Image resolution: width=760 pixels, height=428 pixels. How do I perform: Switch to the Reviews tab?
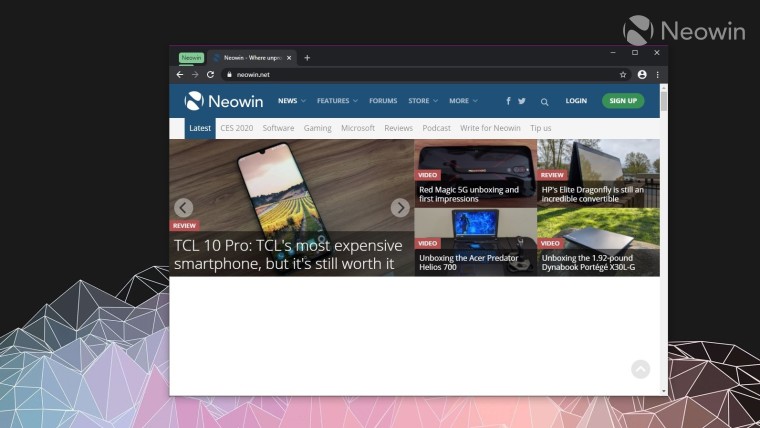(398, 128)
